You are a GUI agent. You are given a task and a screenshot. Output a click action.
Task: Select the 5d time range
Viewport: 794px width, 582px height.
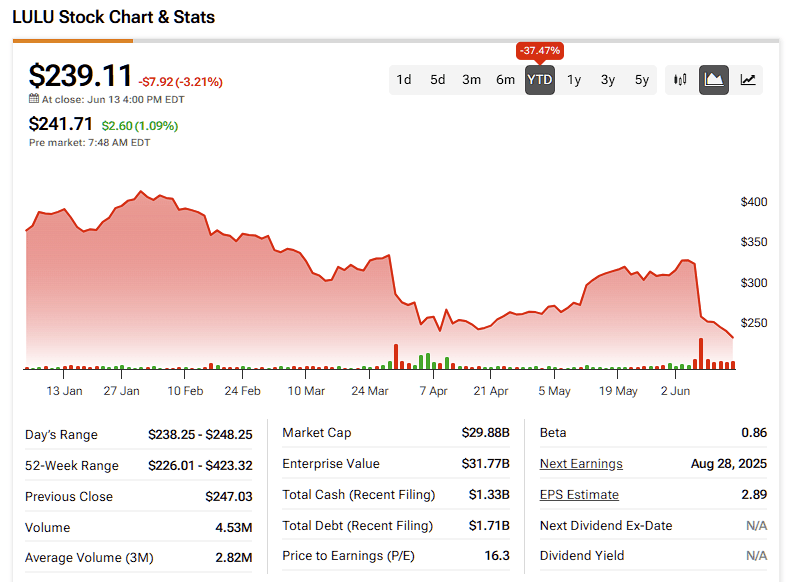pos(438,80)
